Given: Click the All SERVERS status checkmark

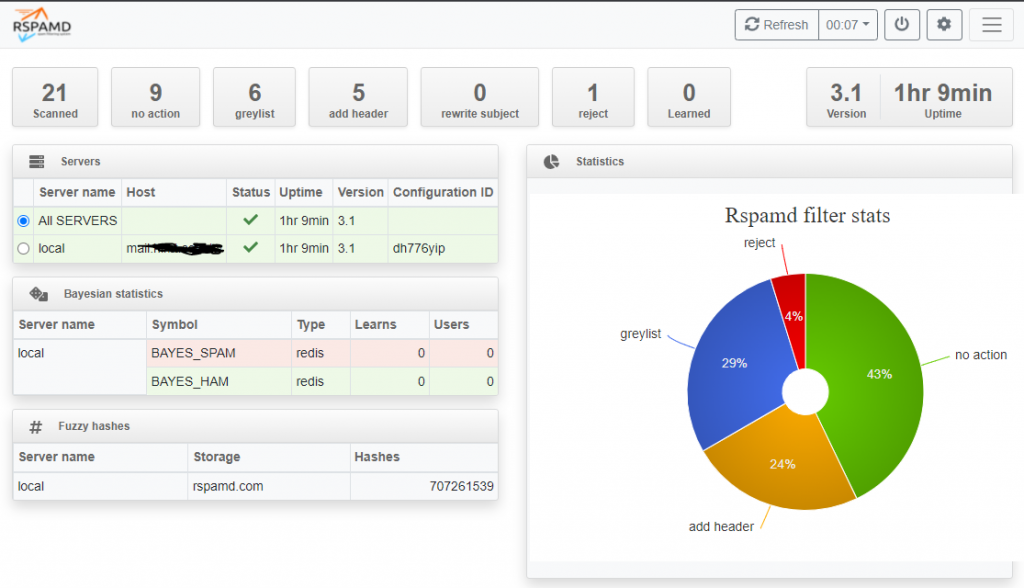Looking at the screenshot, I should (250, 220).
